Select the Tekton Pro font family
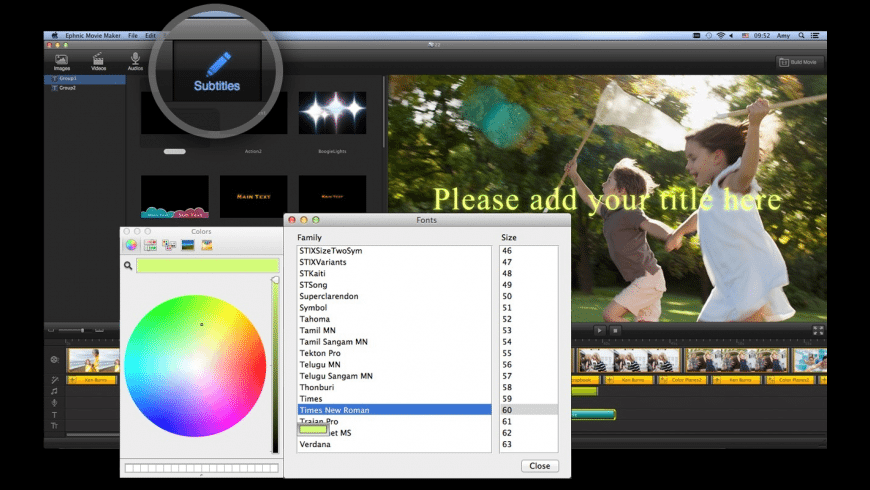870x490 pixels. tap(394, 353)
